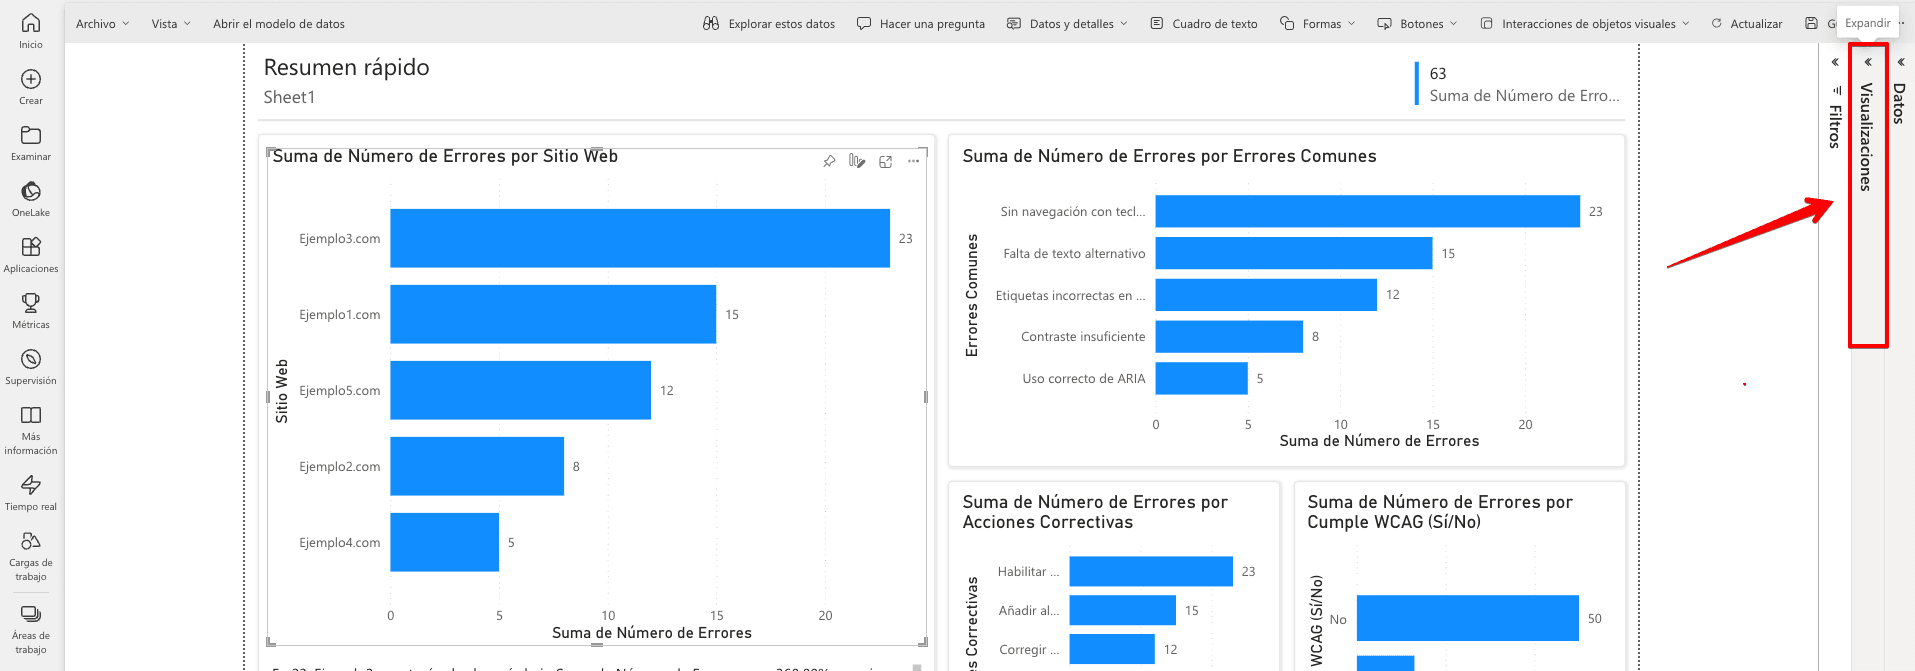Expand the Filtros pane

click(1835, 62)
